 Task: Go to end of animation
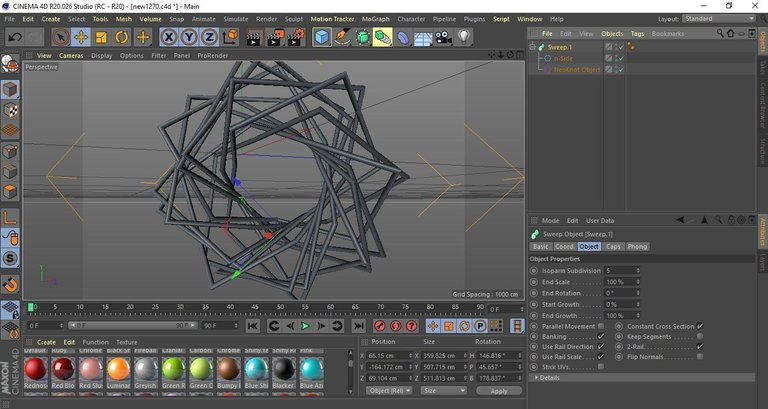[x=359, y=326]
